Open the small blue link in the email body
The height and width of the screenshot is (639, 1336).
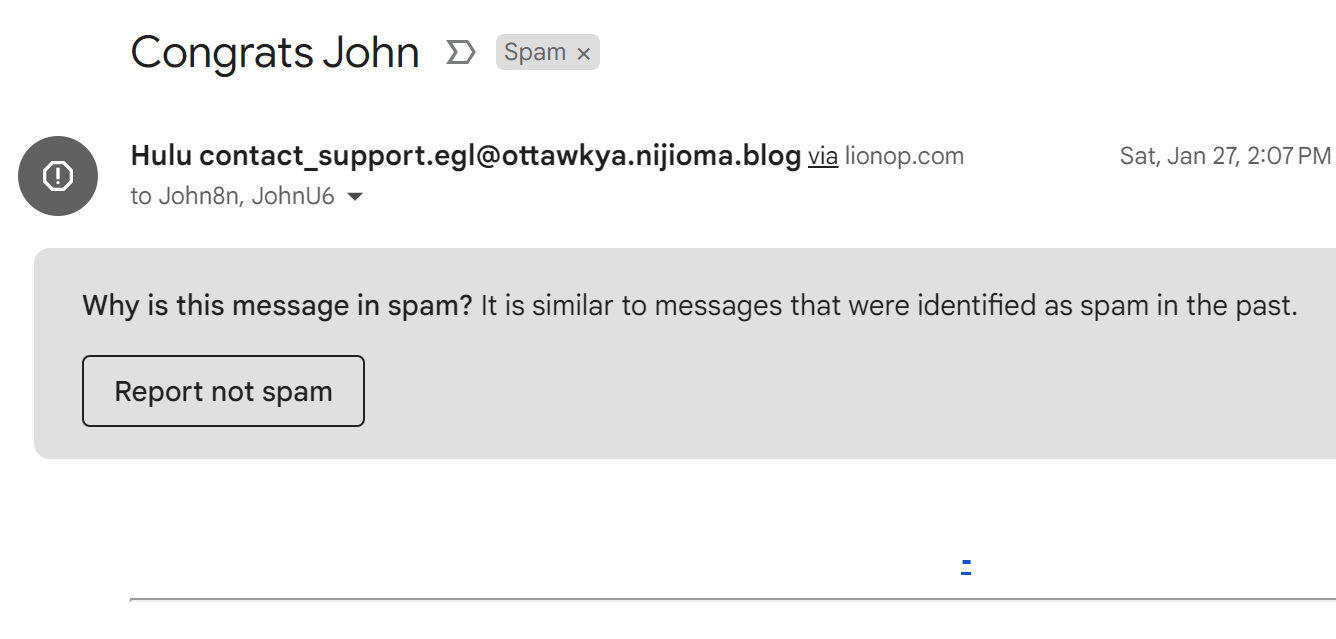(966, 567)
